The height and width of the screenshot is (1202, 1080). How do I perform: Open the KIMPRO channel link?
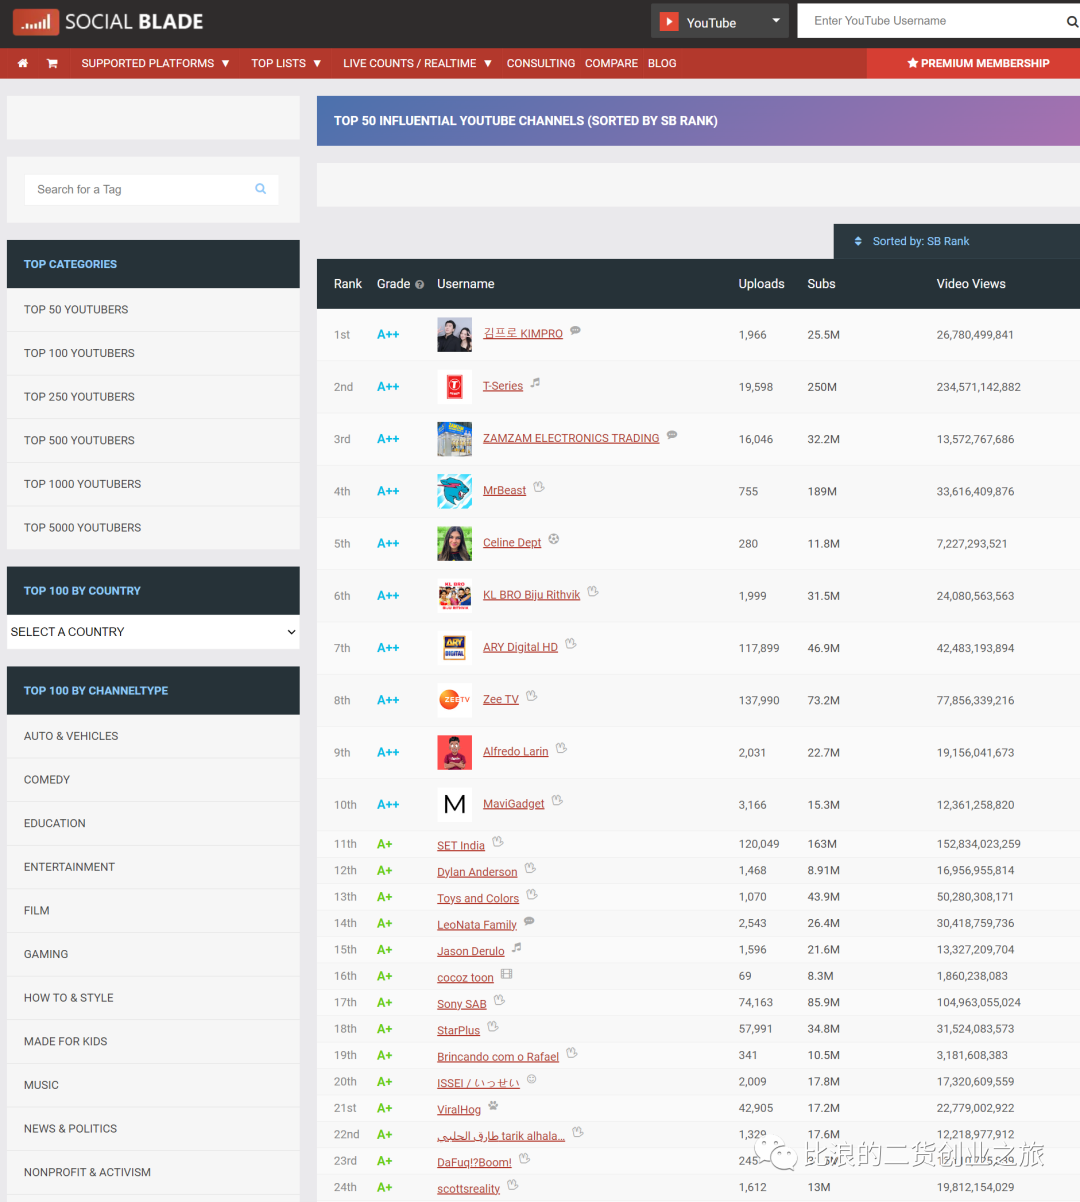point(523,334)
